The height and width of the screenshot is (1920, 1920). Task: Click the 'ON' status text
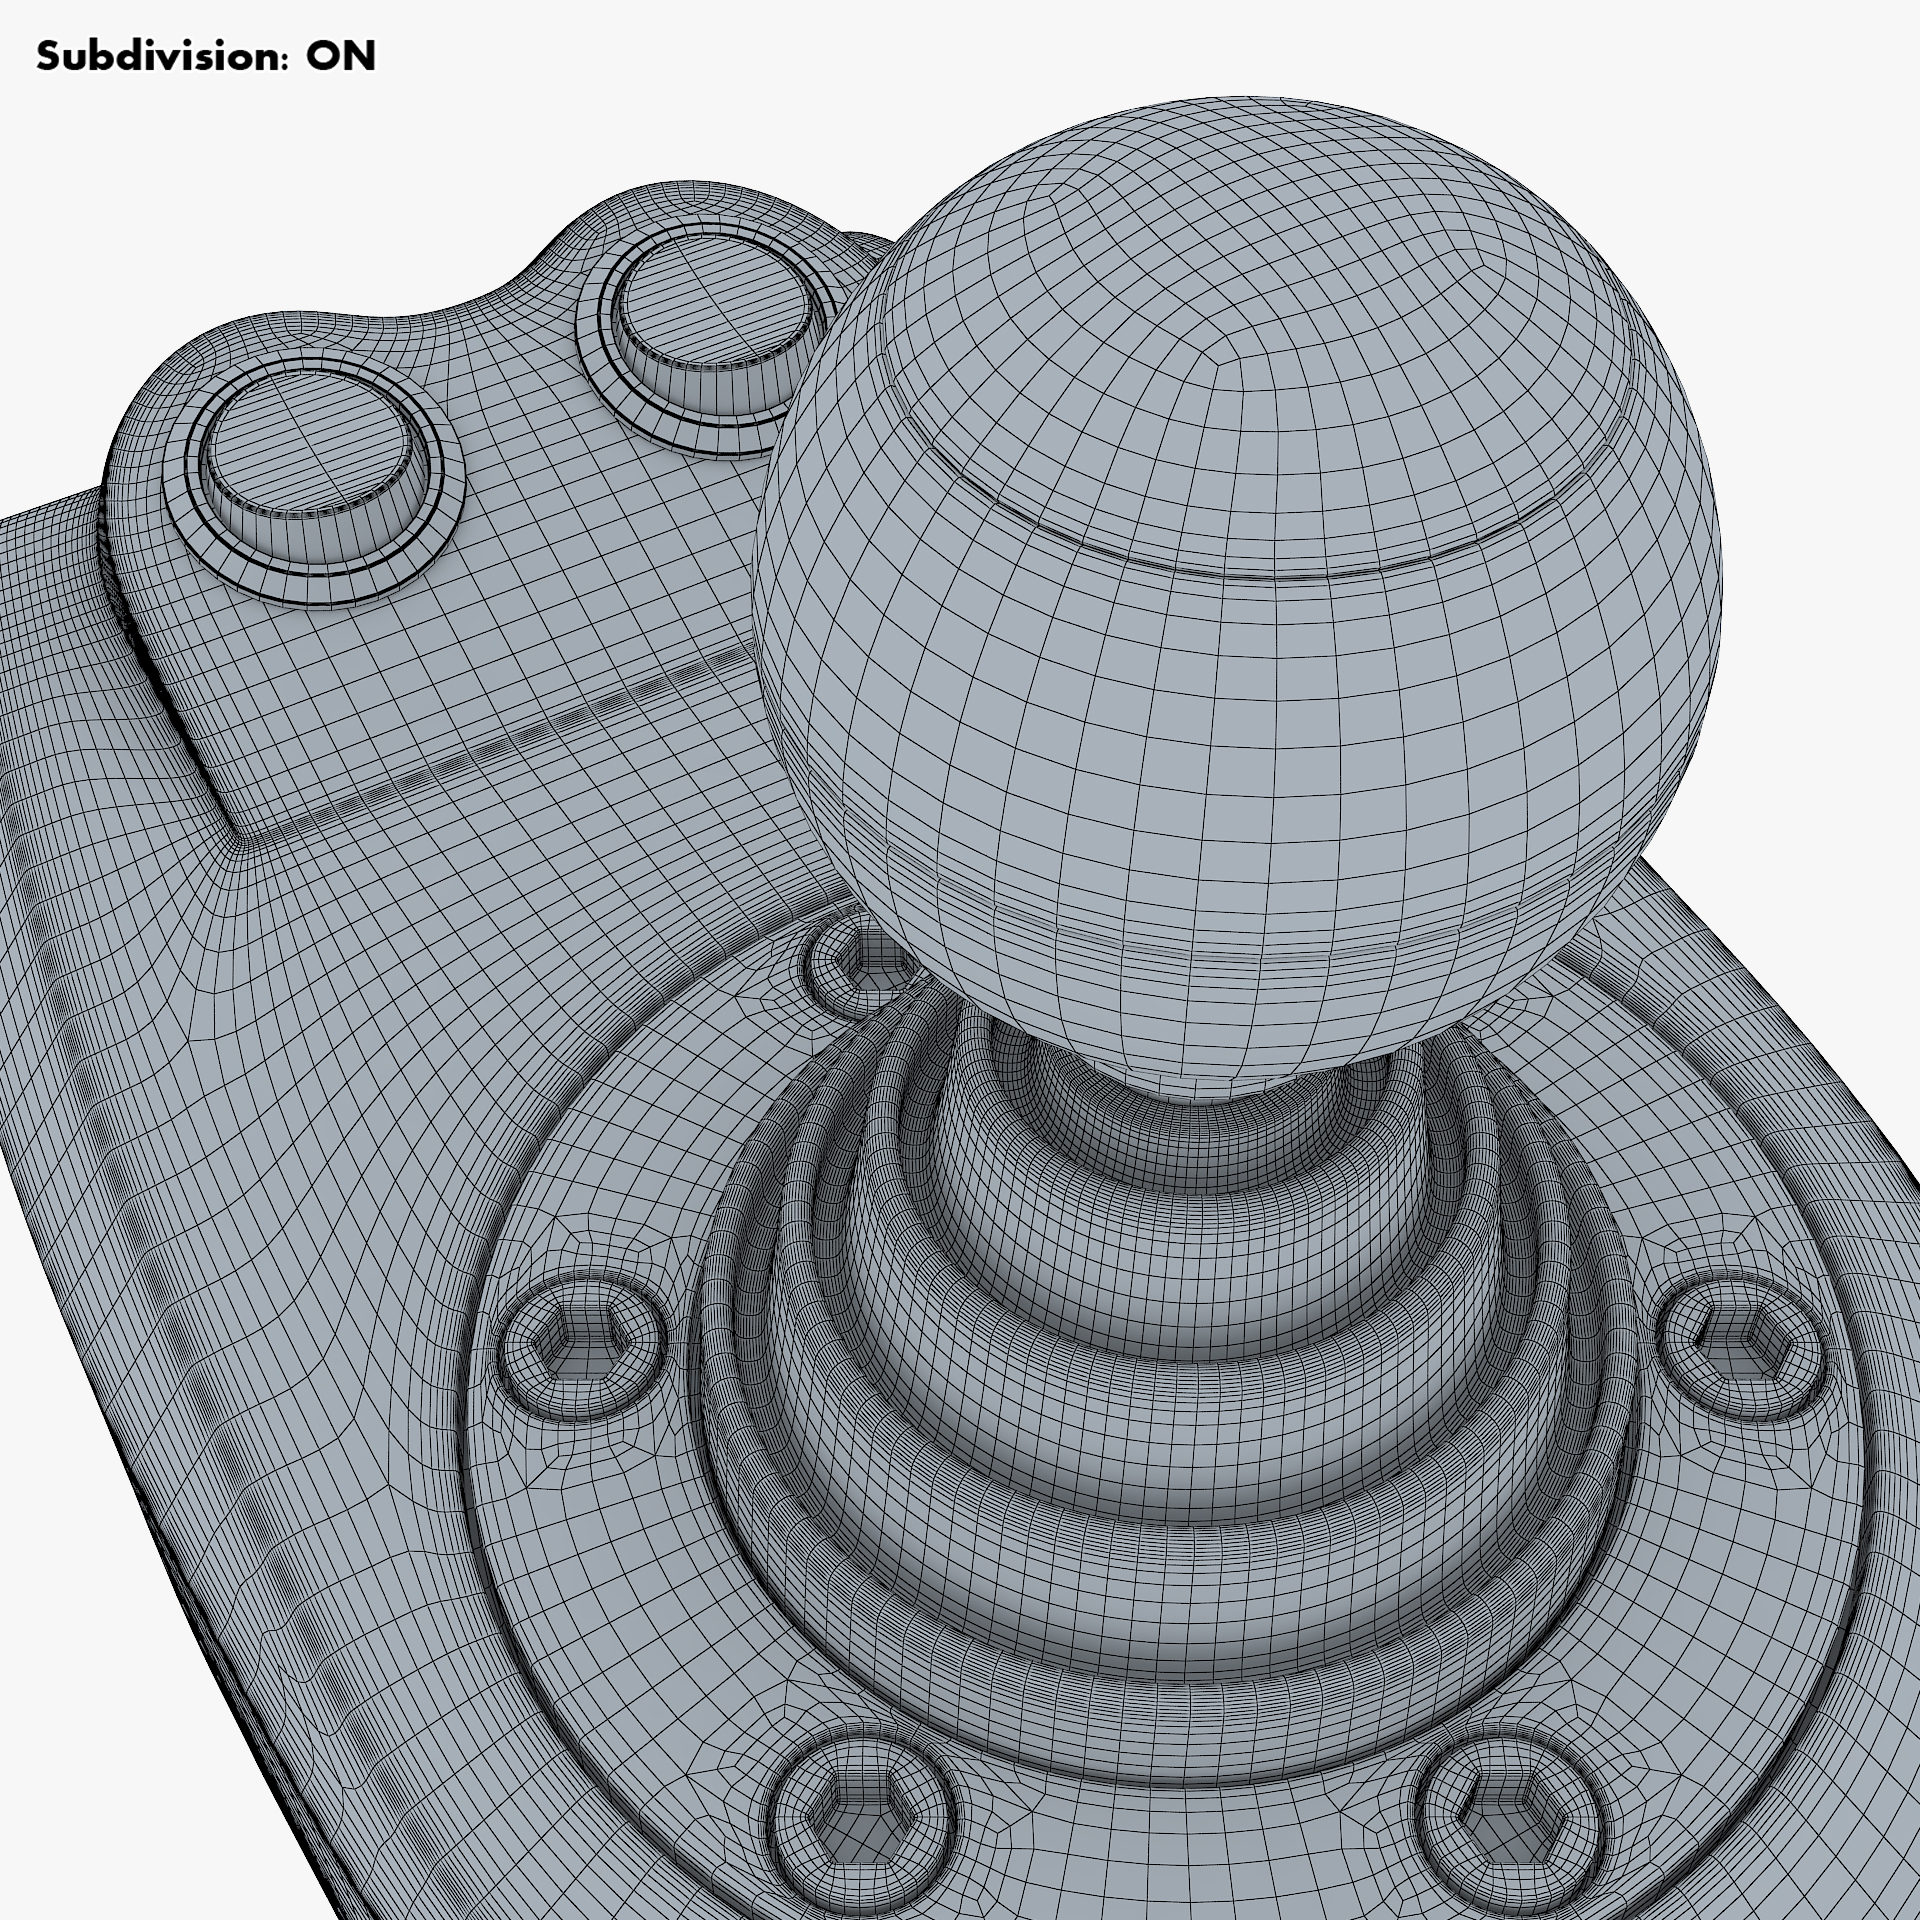[341, 57]
